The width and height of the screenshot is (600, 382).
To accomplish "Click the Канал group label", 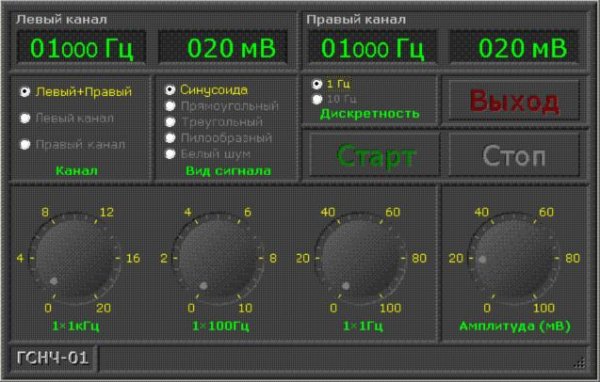I will point(77,171).
